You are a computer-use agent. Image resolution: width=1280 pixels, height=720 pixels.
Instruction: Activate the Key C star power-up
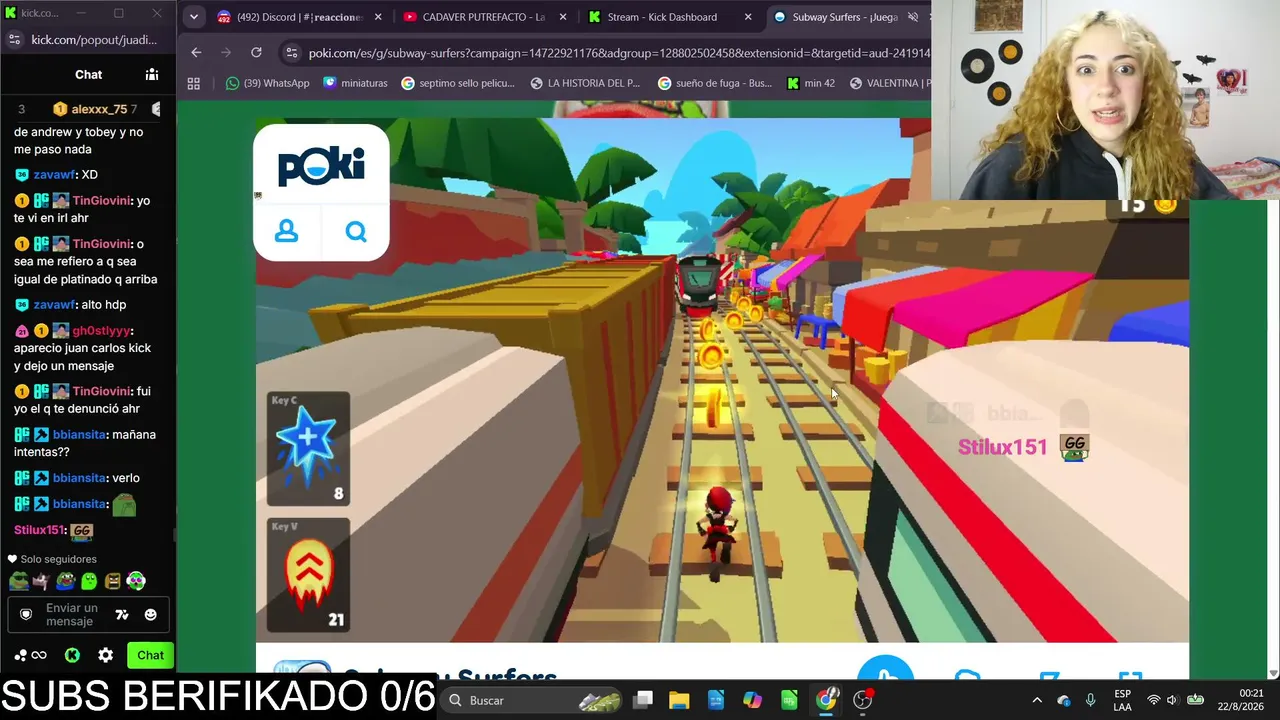(308, 449)
